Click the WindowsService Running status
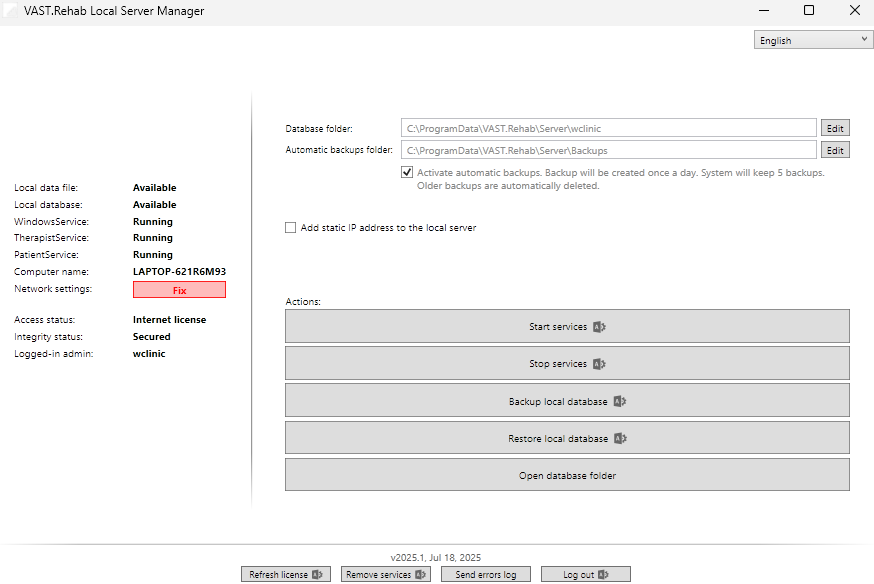This screenshot has height=584, width=874. point(153,221)
